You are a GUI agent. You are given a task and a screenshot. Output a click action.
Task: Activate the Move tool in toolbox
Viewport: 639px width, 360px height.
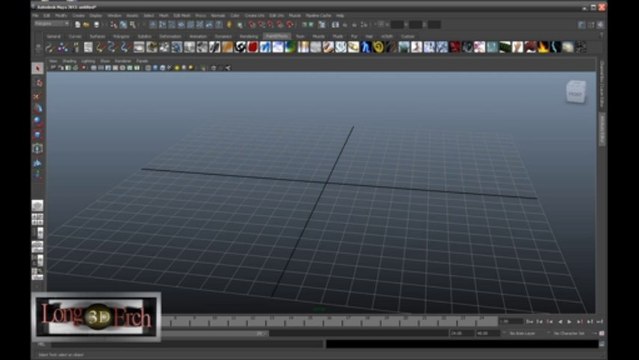click(x=37, y=108)
